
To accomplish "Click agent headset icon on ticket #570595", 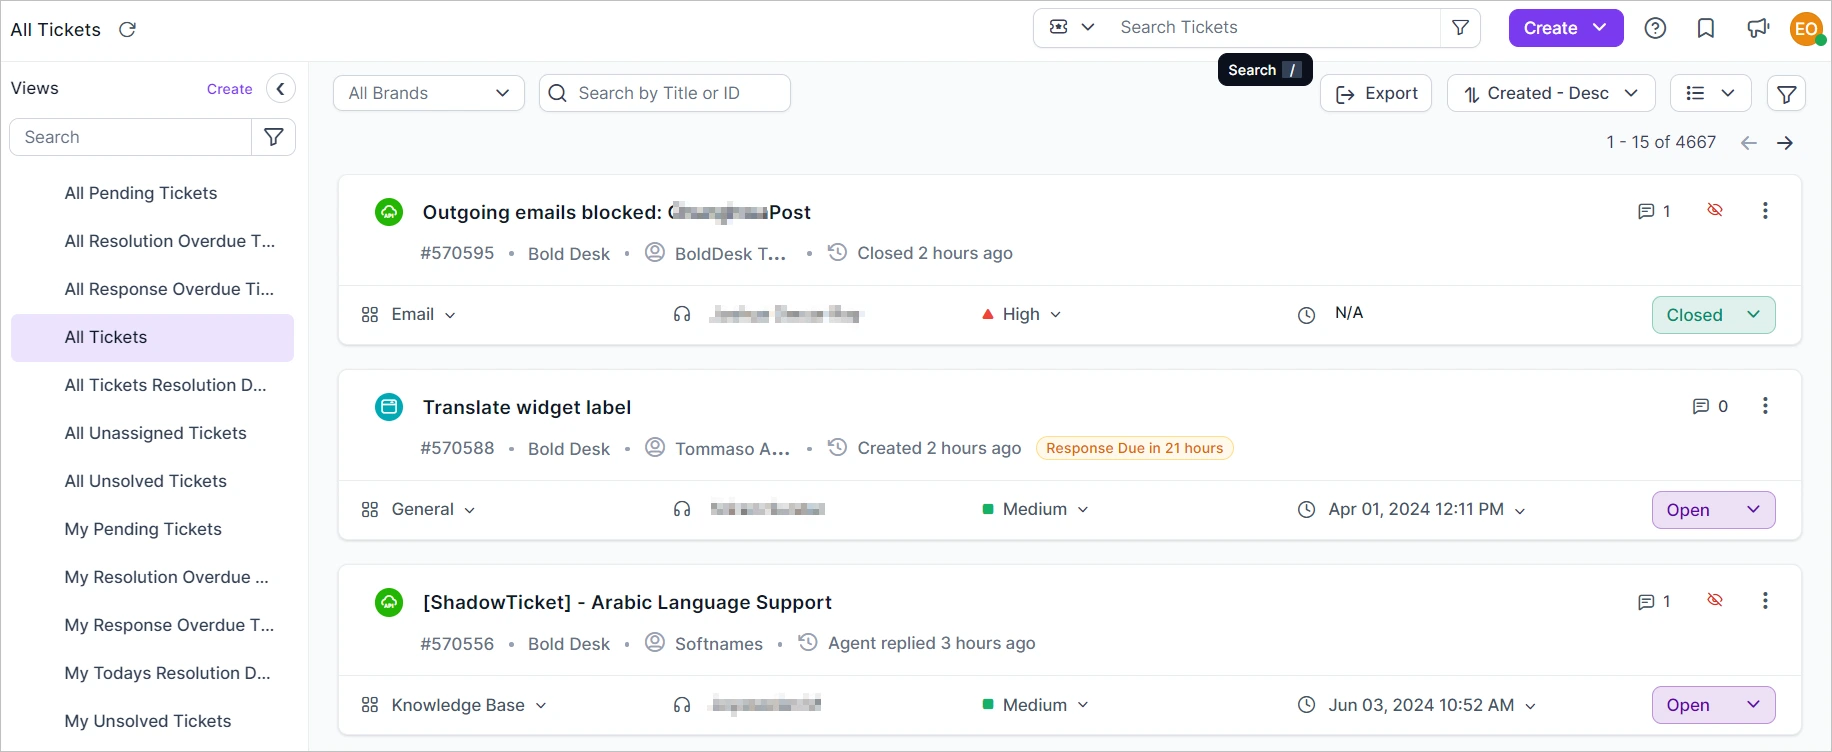I will point(682,314).
